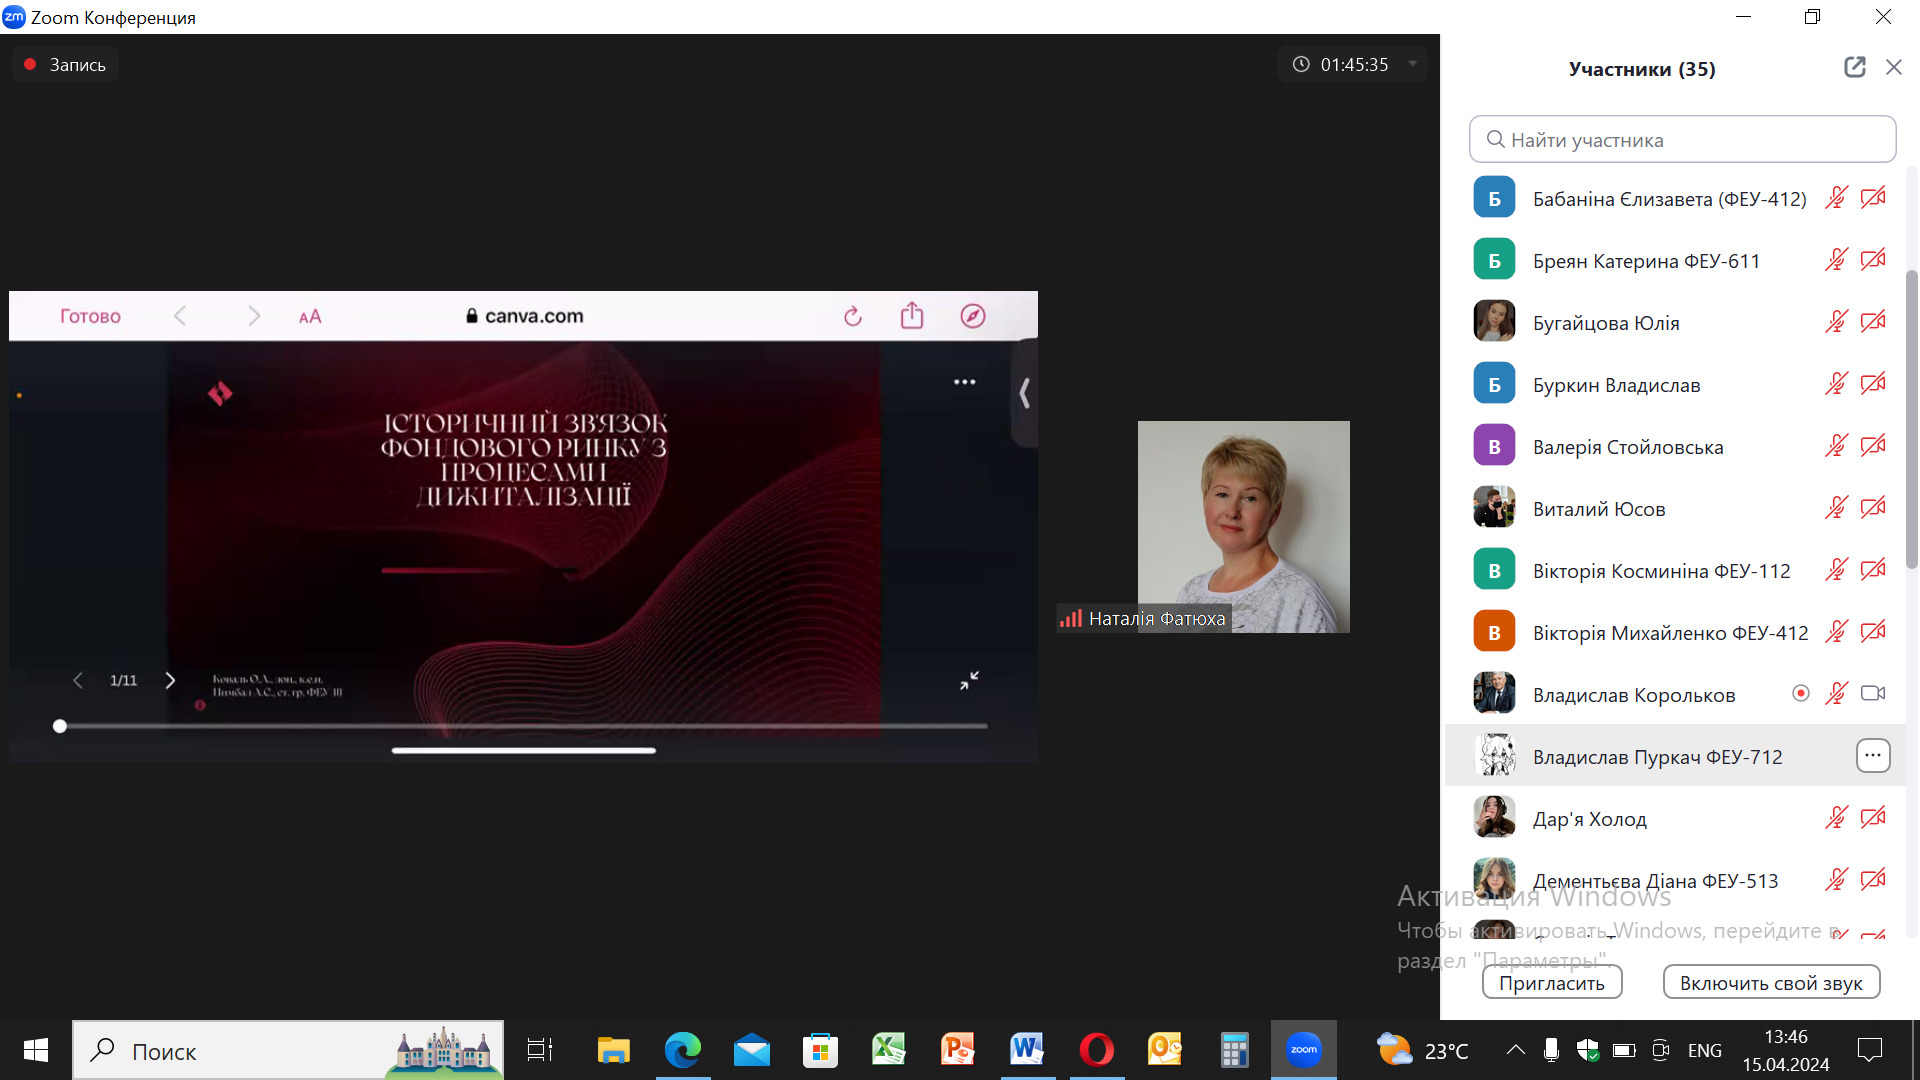The image size is (1920, 1080).
Task: Expand the hidden system tray icons
Action: coord(1515,1050)
